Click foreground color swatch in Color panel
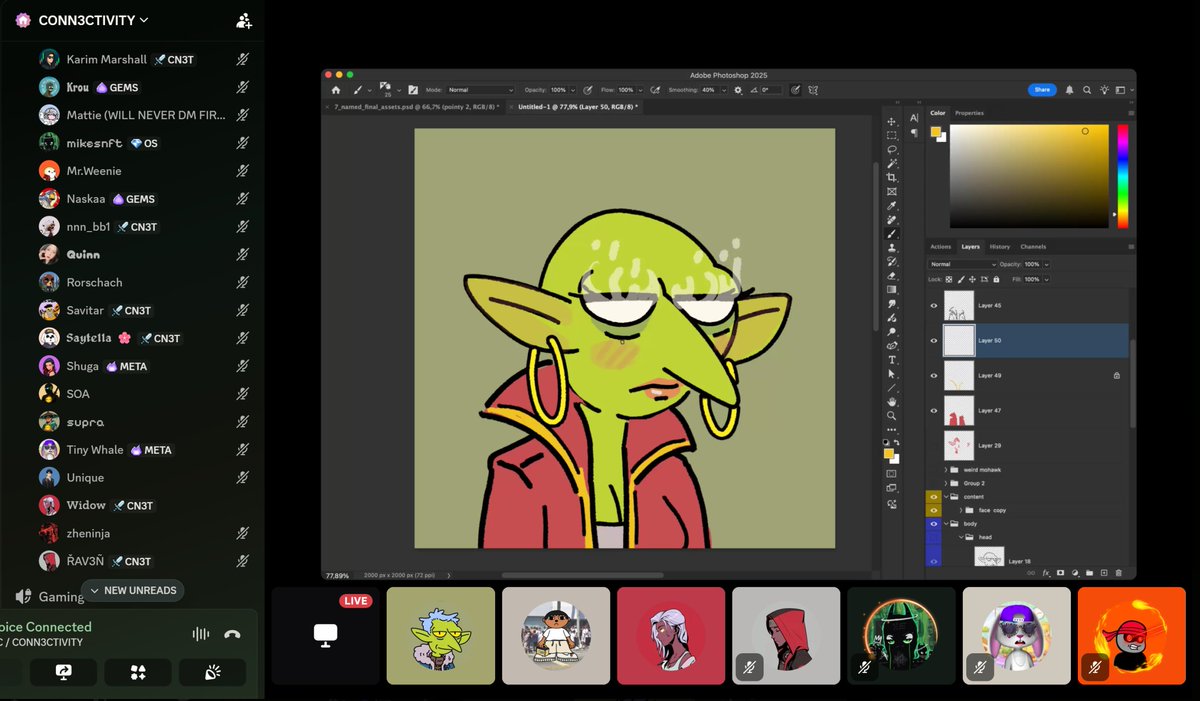 936,132
